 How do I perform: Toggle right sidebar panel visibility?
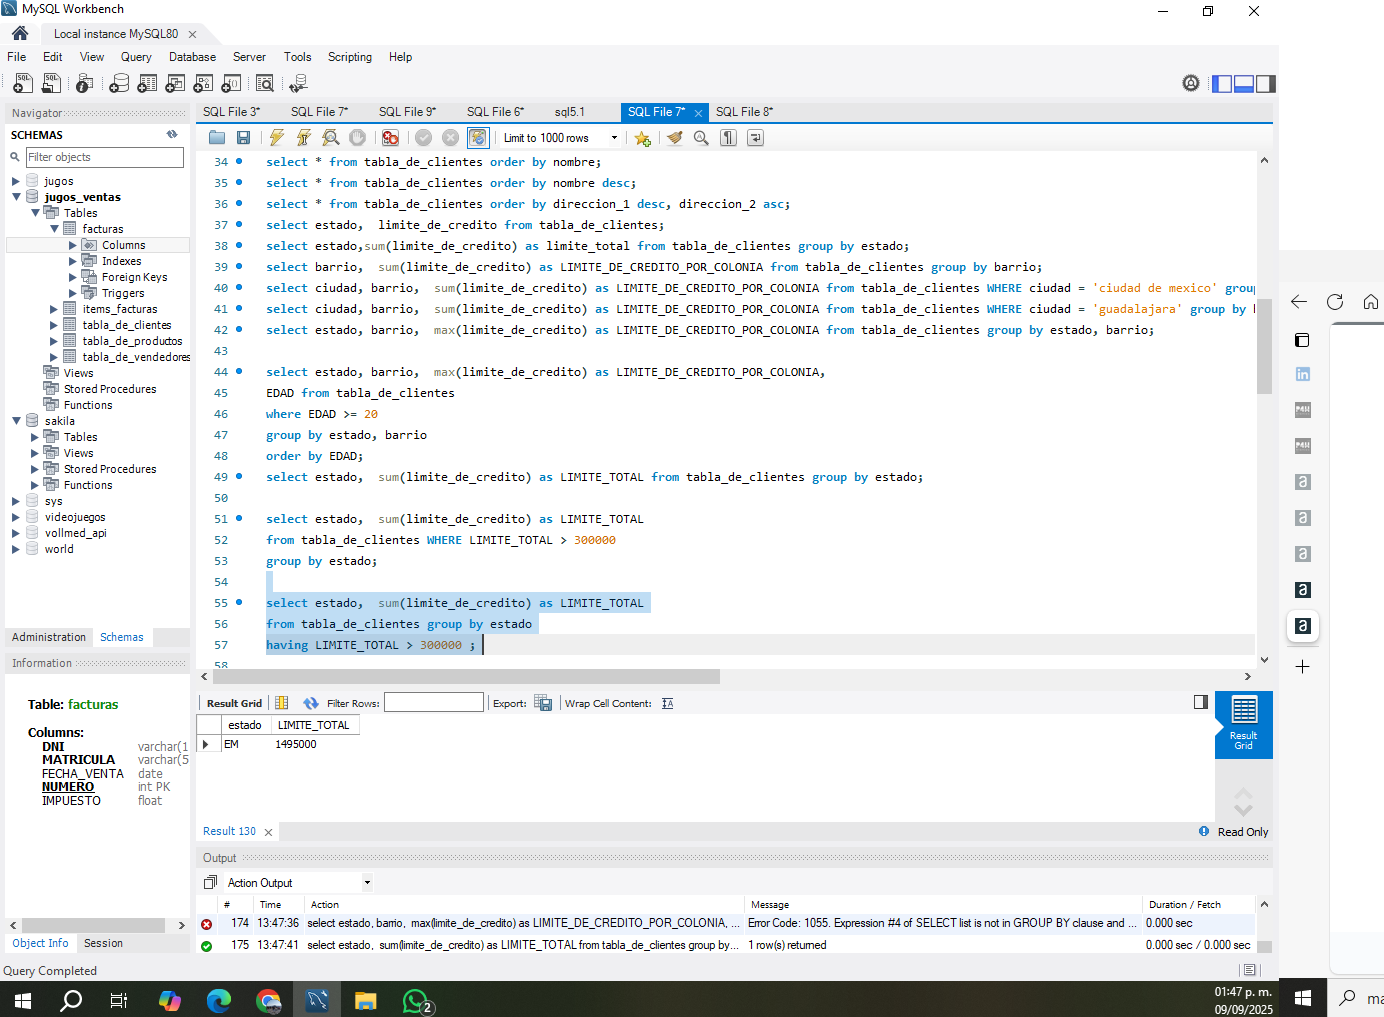(x=1266, y=84)
